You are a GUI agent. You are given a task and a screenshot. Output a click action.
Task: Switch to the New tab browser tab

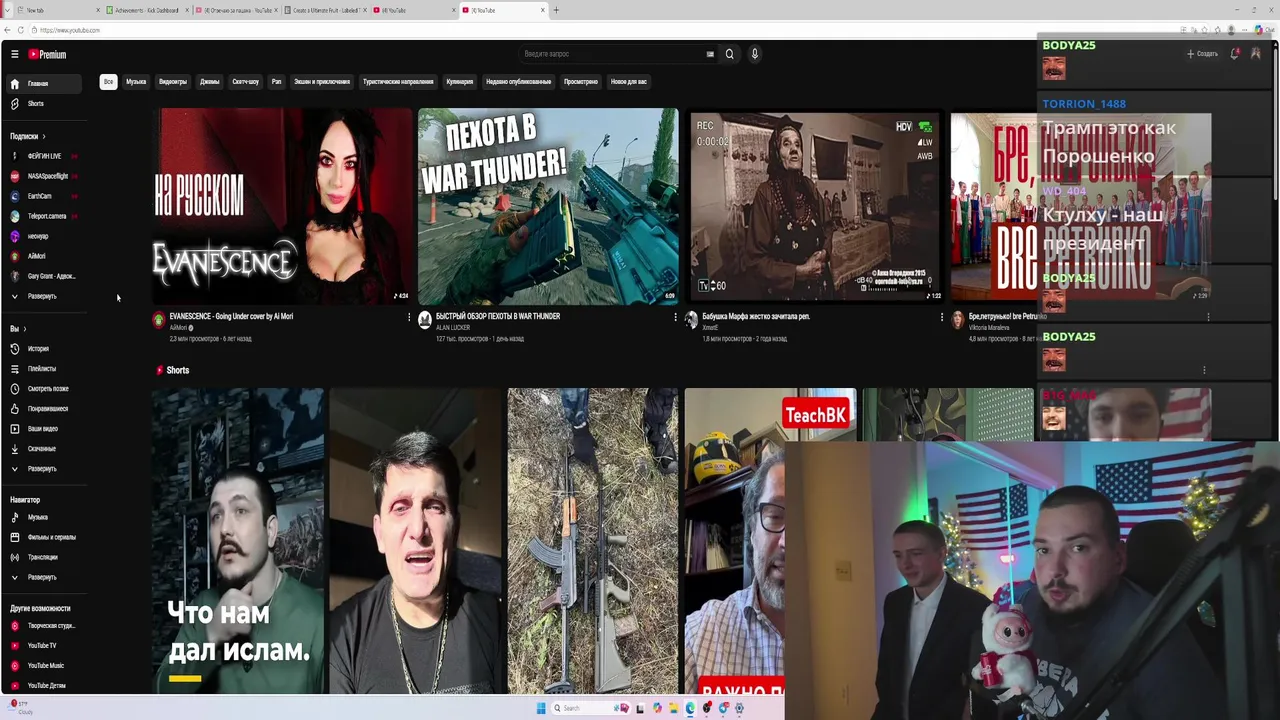coord(56,10)
